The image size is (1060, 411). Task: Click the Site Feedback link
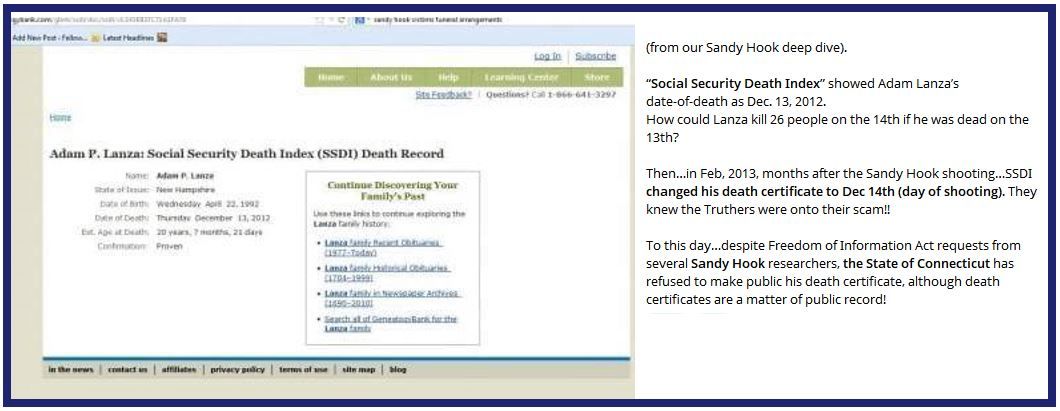pyautogui.click(x=443, y=95)
